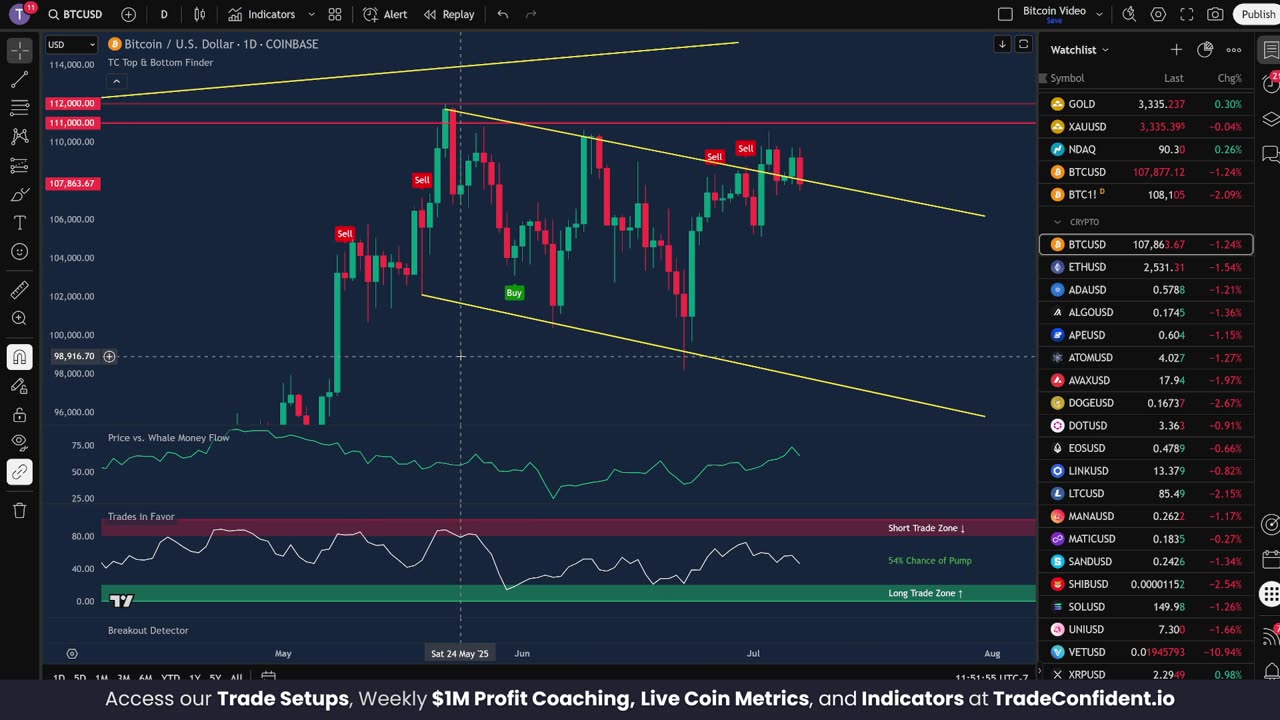The height and width of the screenshot is (720, 1280).
Task: Click the scroll-to-latest down arrow button
Action: click(1002, 44)
